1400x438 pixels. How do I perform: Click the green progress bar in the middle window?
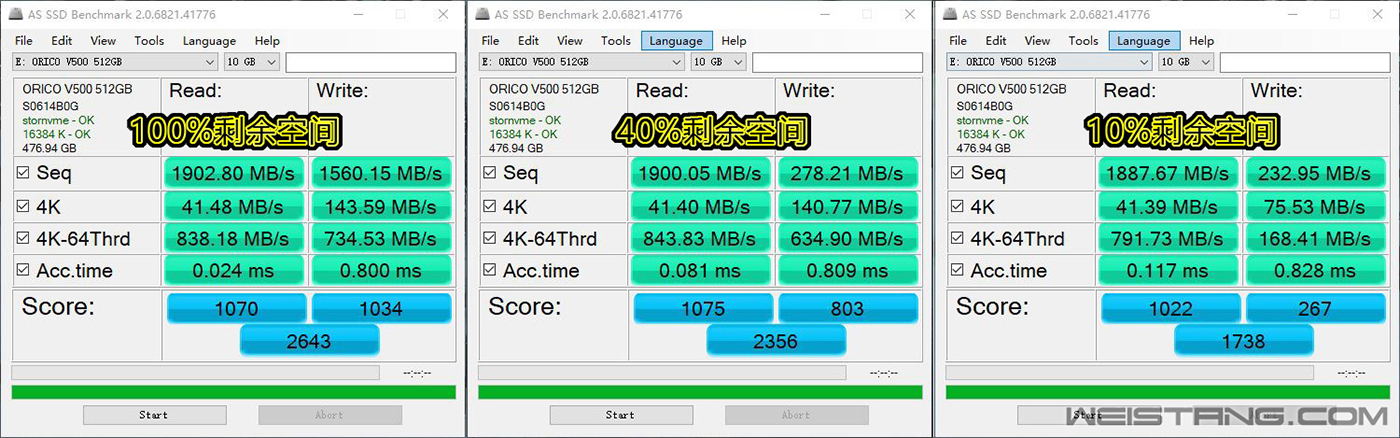[700, 392]
